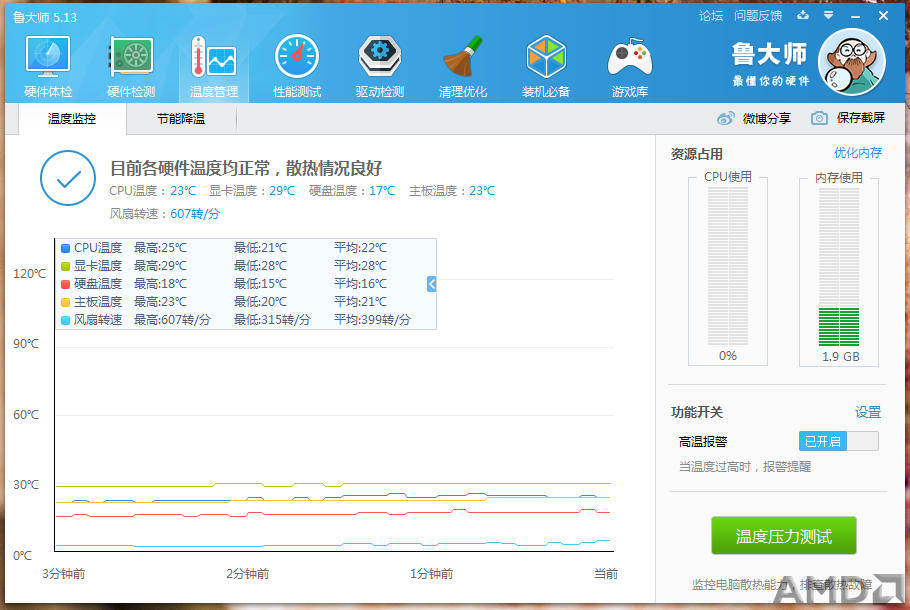910x610 pixels.
Task: Click the Weibo share icon
Action: pos(725,118)
